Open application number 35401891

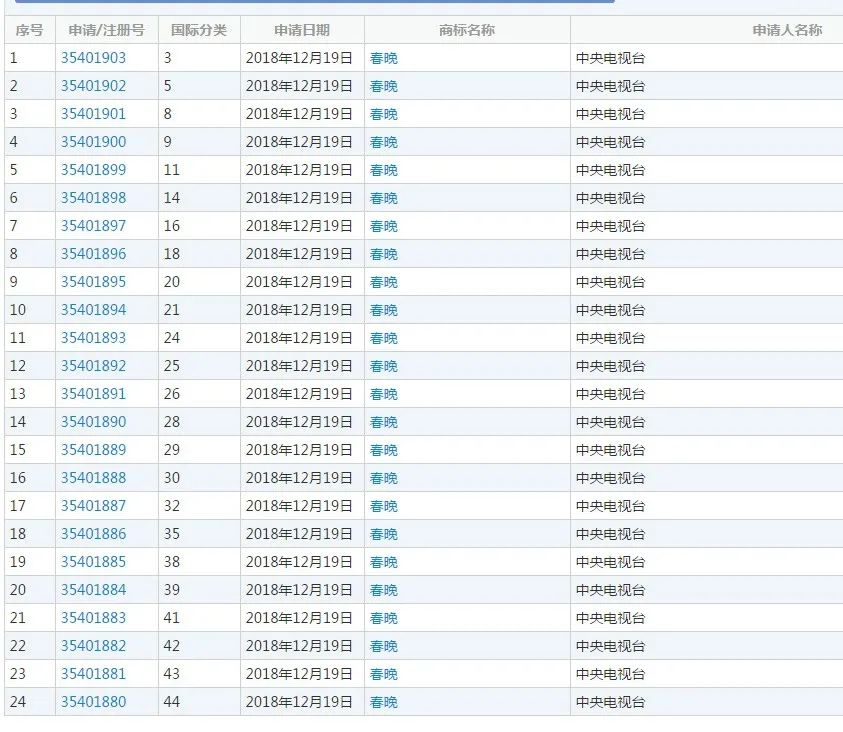click(93, 393)
